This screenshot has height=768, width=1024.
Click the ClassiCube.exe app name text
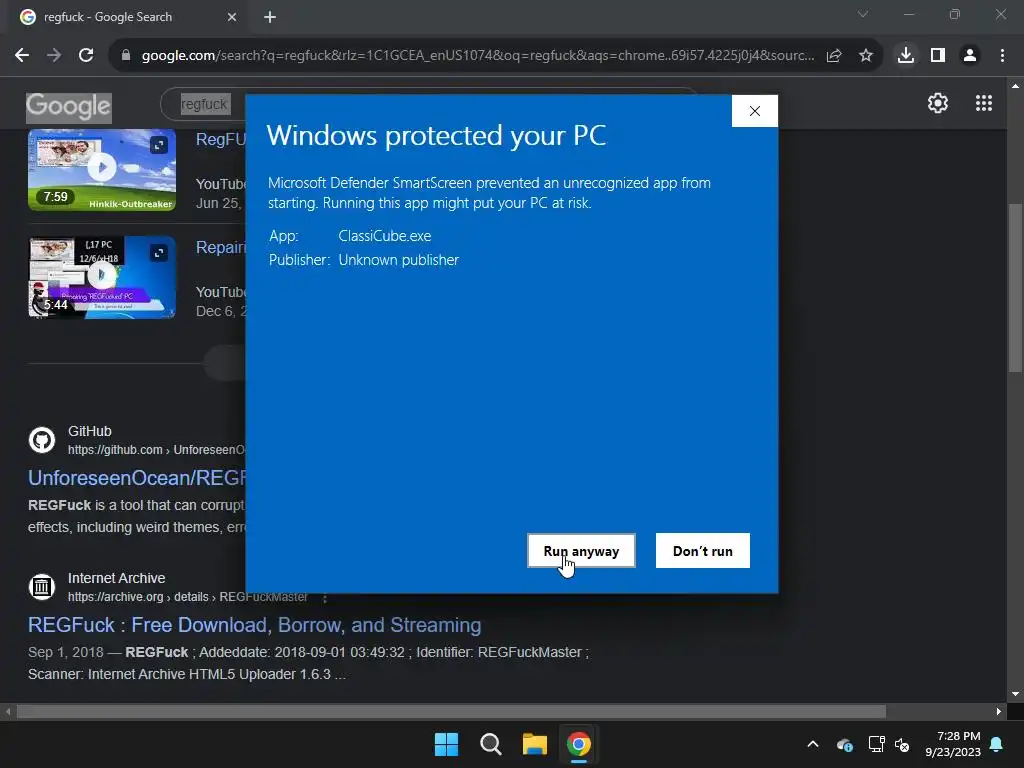point(385,236)
